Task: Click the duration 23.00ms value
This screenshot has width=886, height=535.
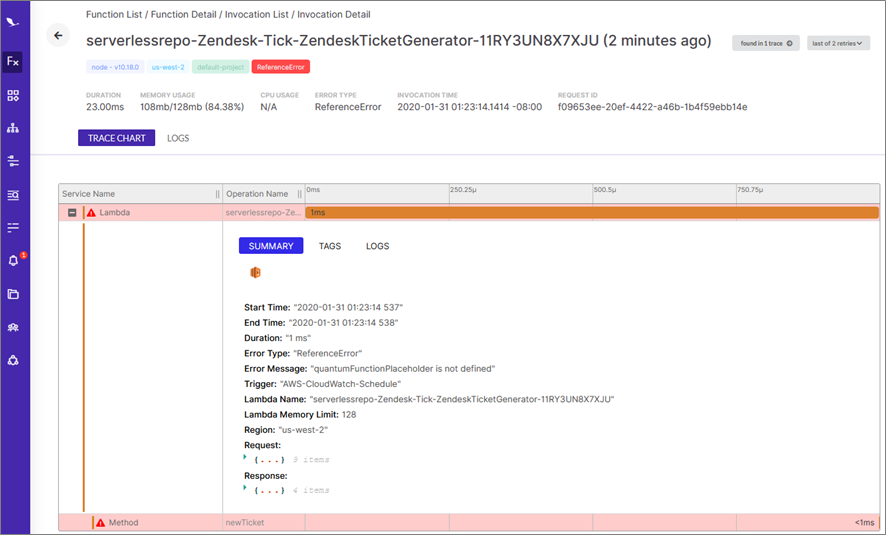Action: click(105, 107)
